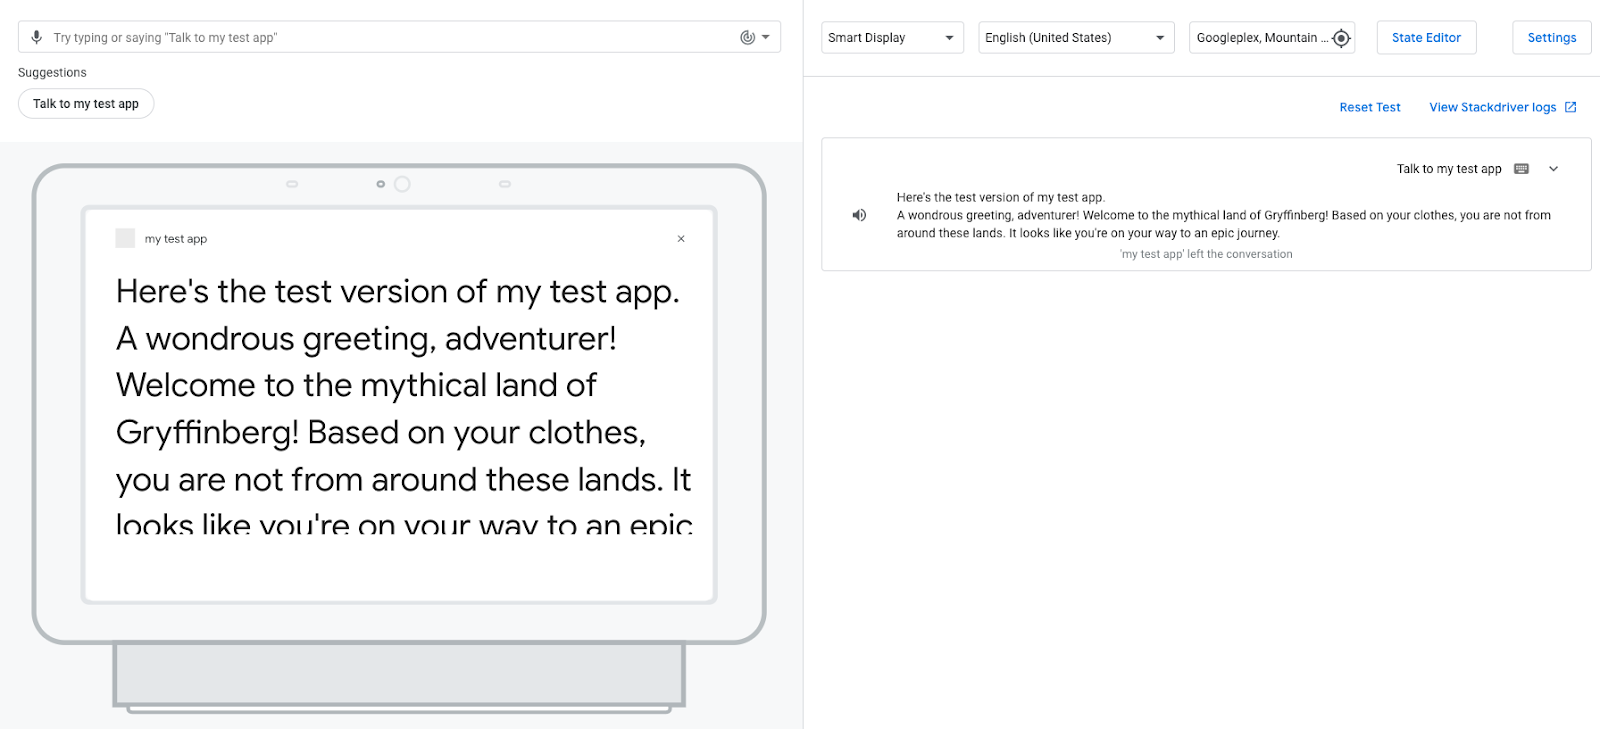Click the external link icon beside Stackdriver logs
Screen dimensions: 1600x729
(1570, 107)
